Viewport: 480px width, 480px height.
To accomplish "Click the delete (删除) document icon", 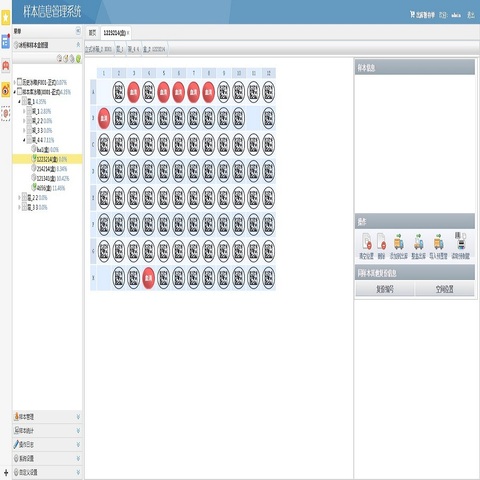I will (x=381, y=242).
